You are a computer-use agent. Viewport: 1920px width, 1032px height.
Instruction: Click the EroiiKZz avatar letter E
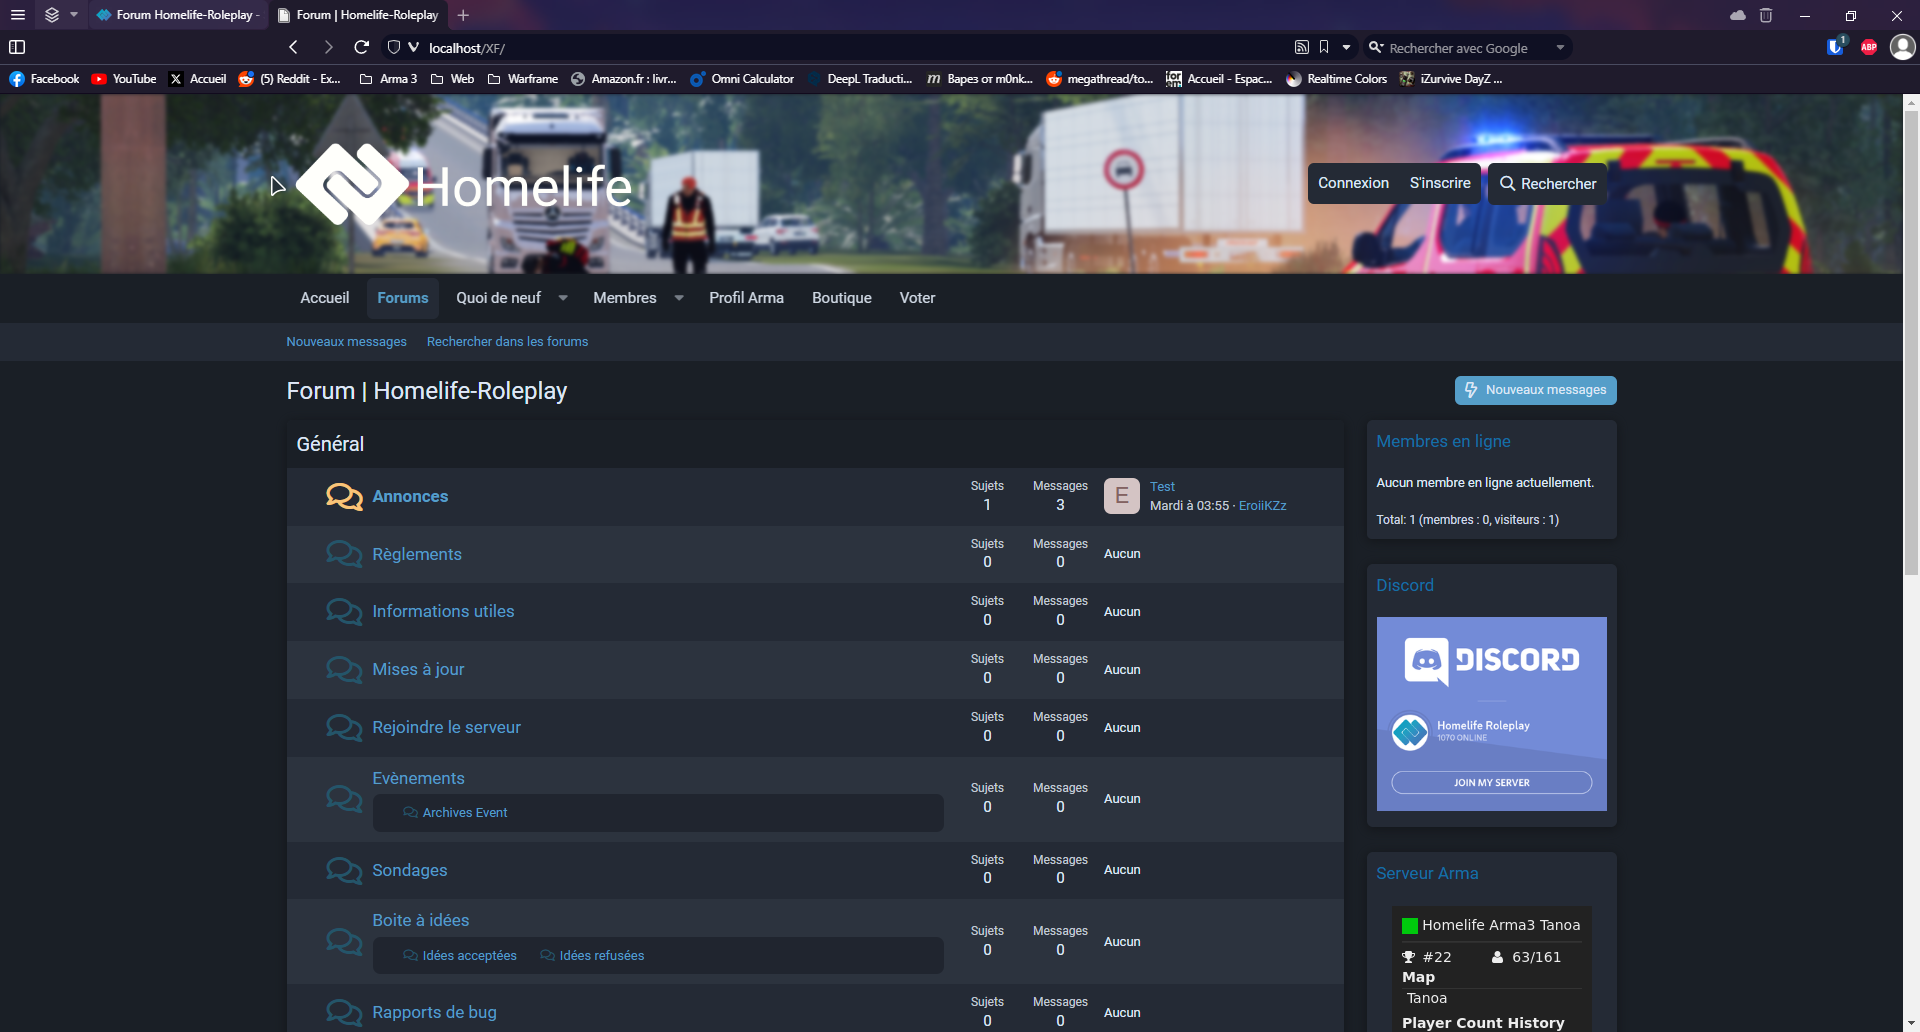[1121, 496]
